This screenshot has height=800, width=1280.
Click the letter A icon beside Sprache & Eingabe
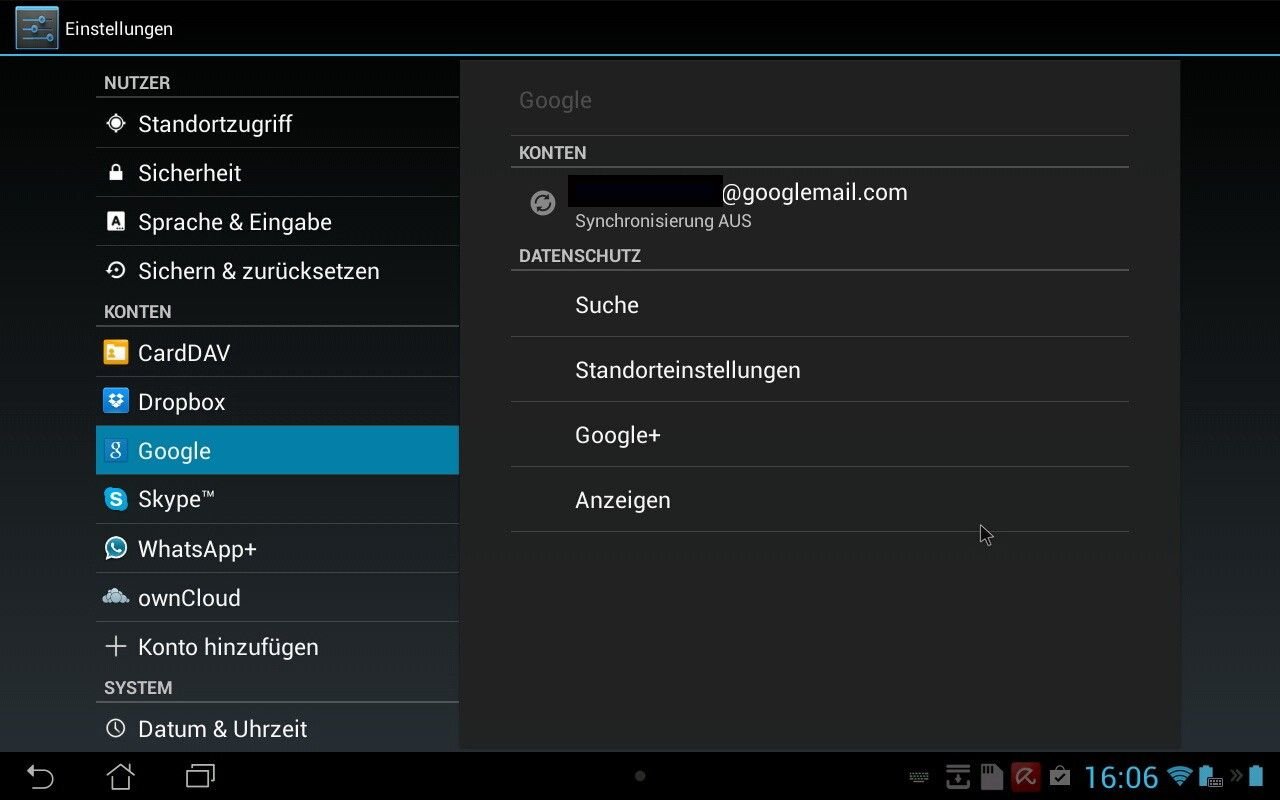pyautogui.click(x=116, y=222)
